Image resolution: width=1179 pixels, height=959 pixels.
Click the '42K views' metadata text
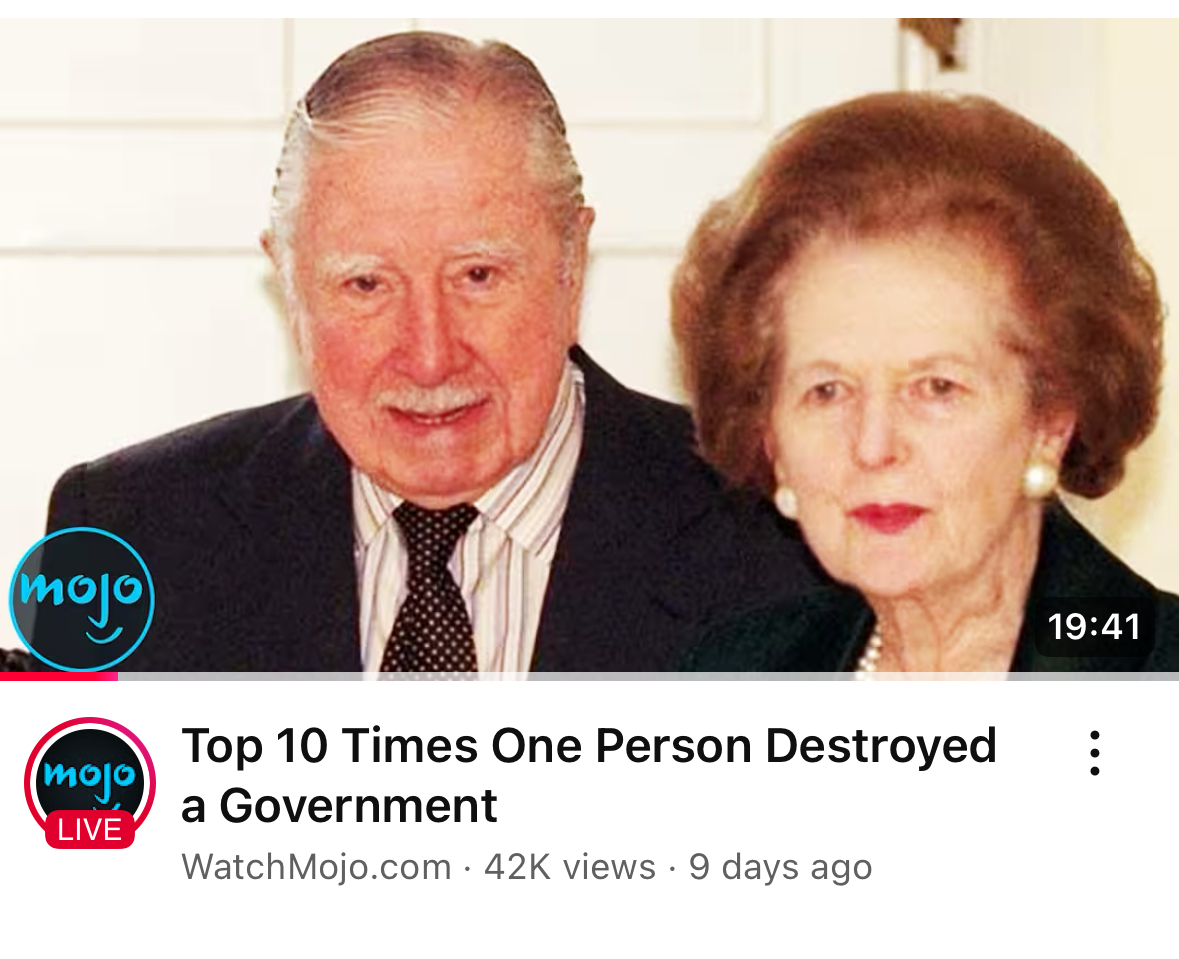(x=570, y=866)
